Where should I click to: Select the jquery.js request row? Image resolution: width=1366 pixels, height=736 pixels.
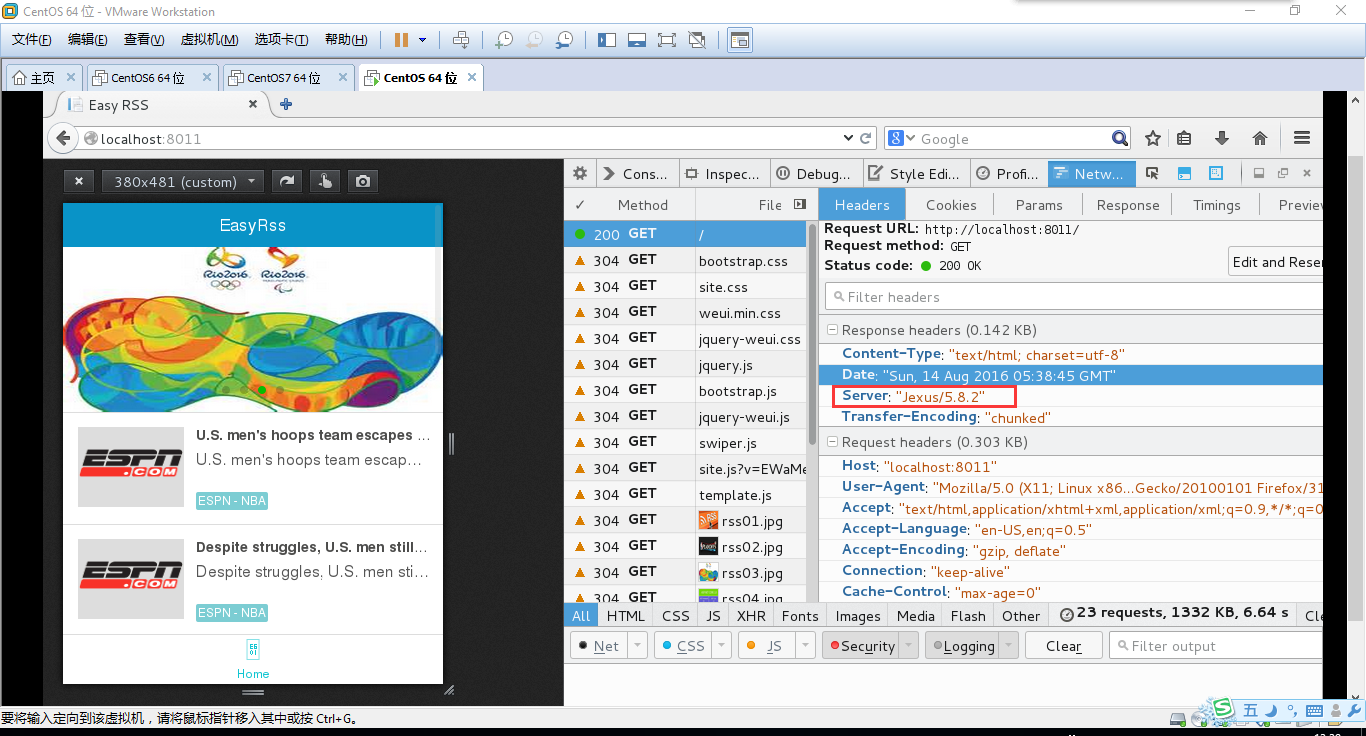tap(685, 364)
